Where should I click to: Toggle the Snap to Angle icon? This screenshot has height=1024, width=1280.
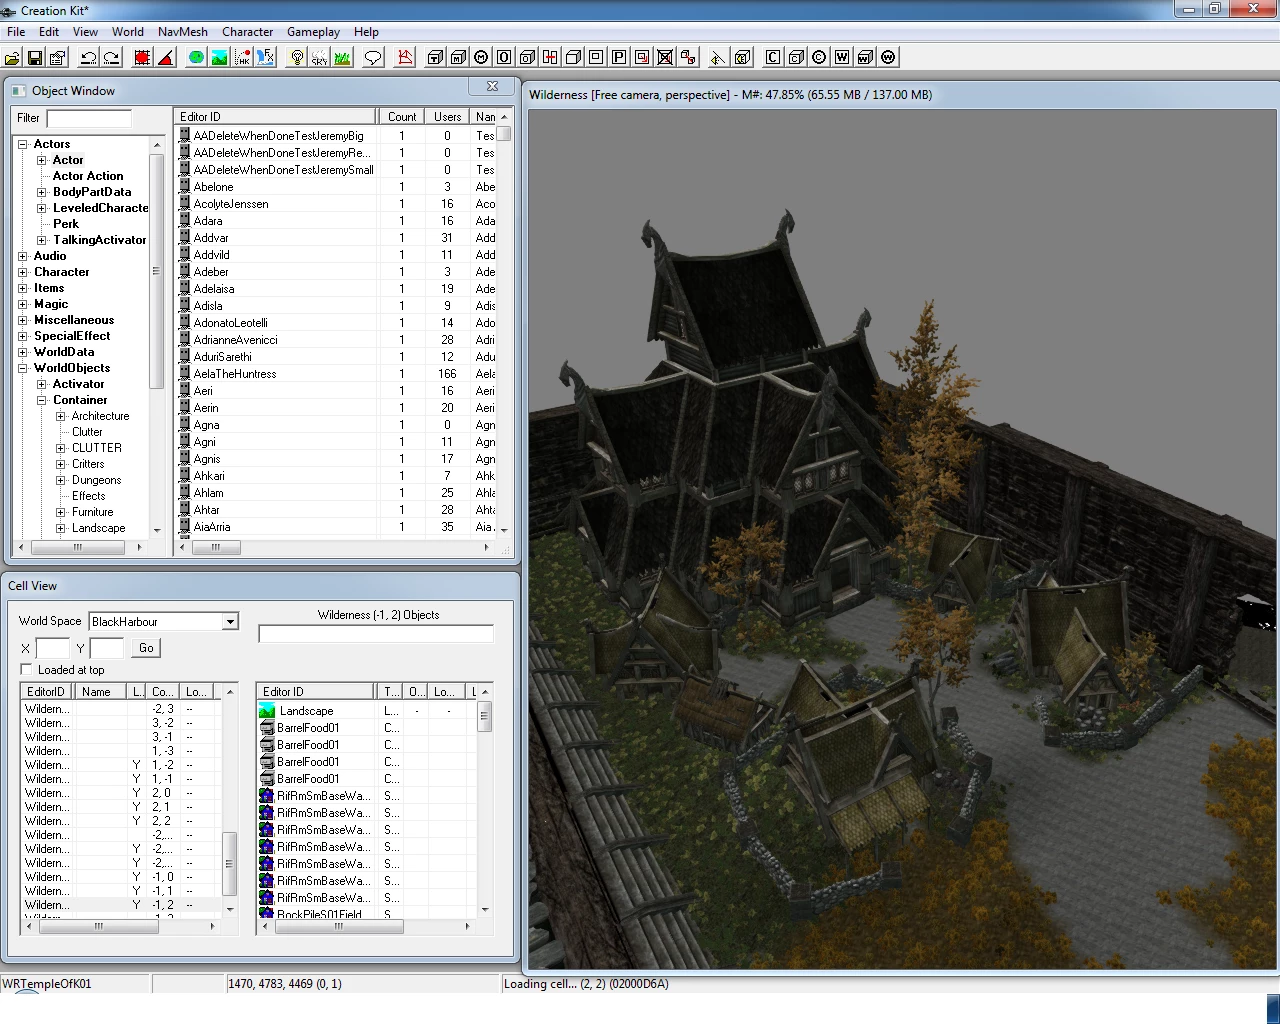[x=165, y=58]
